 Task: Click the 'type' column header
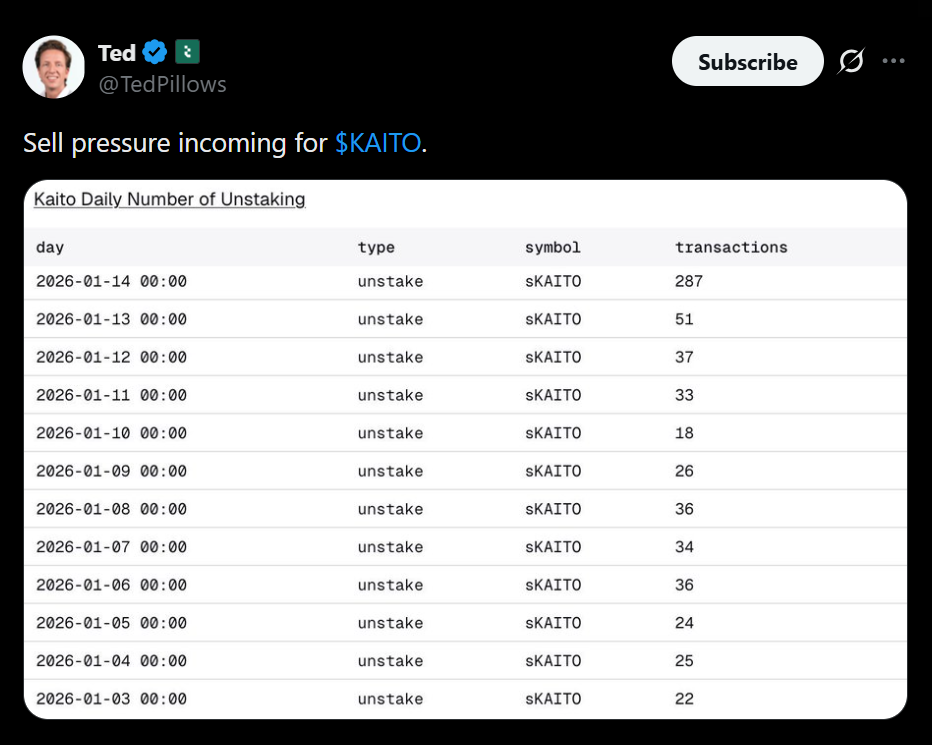point(376,247)
